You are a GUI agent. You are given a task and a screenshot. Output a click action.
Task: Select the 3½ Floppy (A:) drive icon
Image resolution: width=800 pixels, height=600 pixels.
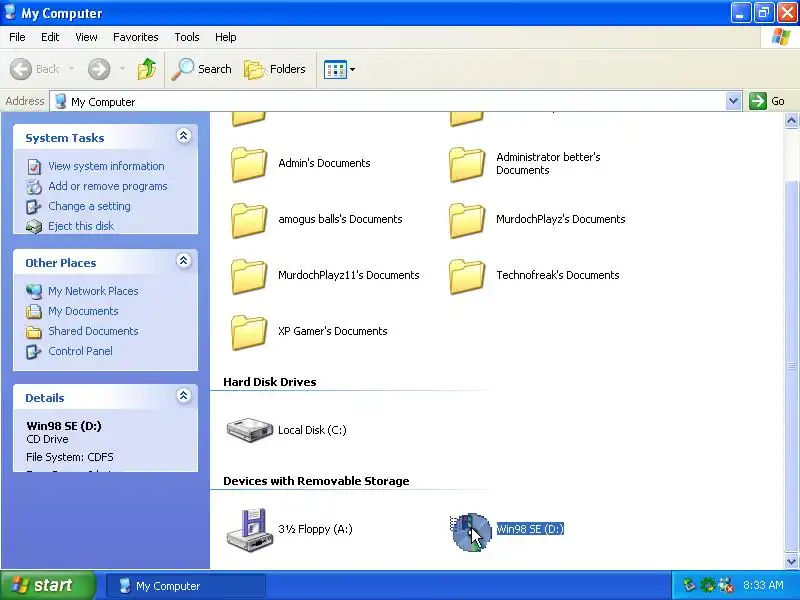point(249,530)
